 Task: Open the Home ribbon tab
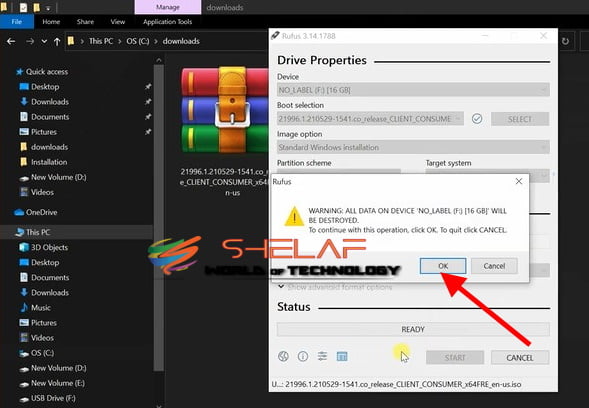[51, 22]
